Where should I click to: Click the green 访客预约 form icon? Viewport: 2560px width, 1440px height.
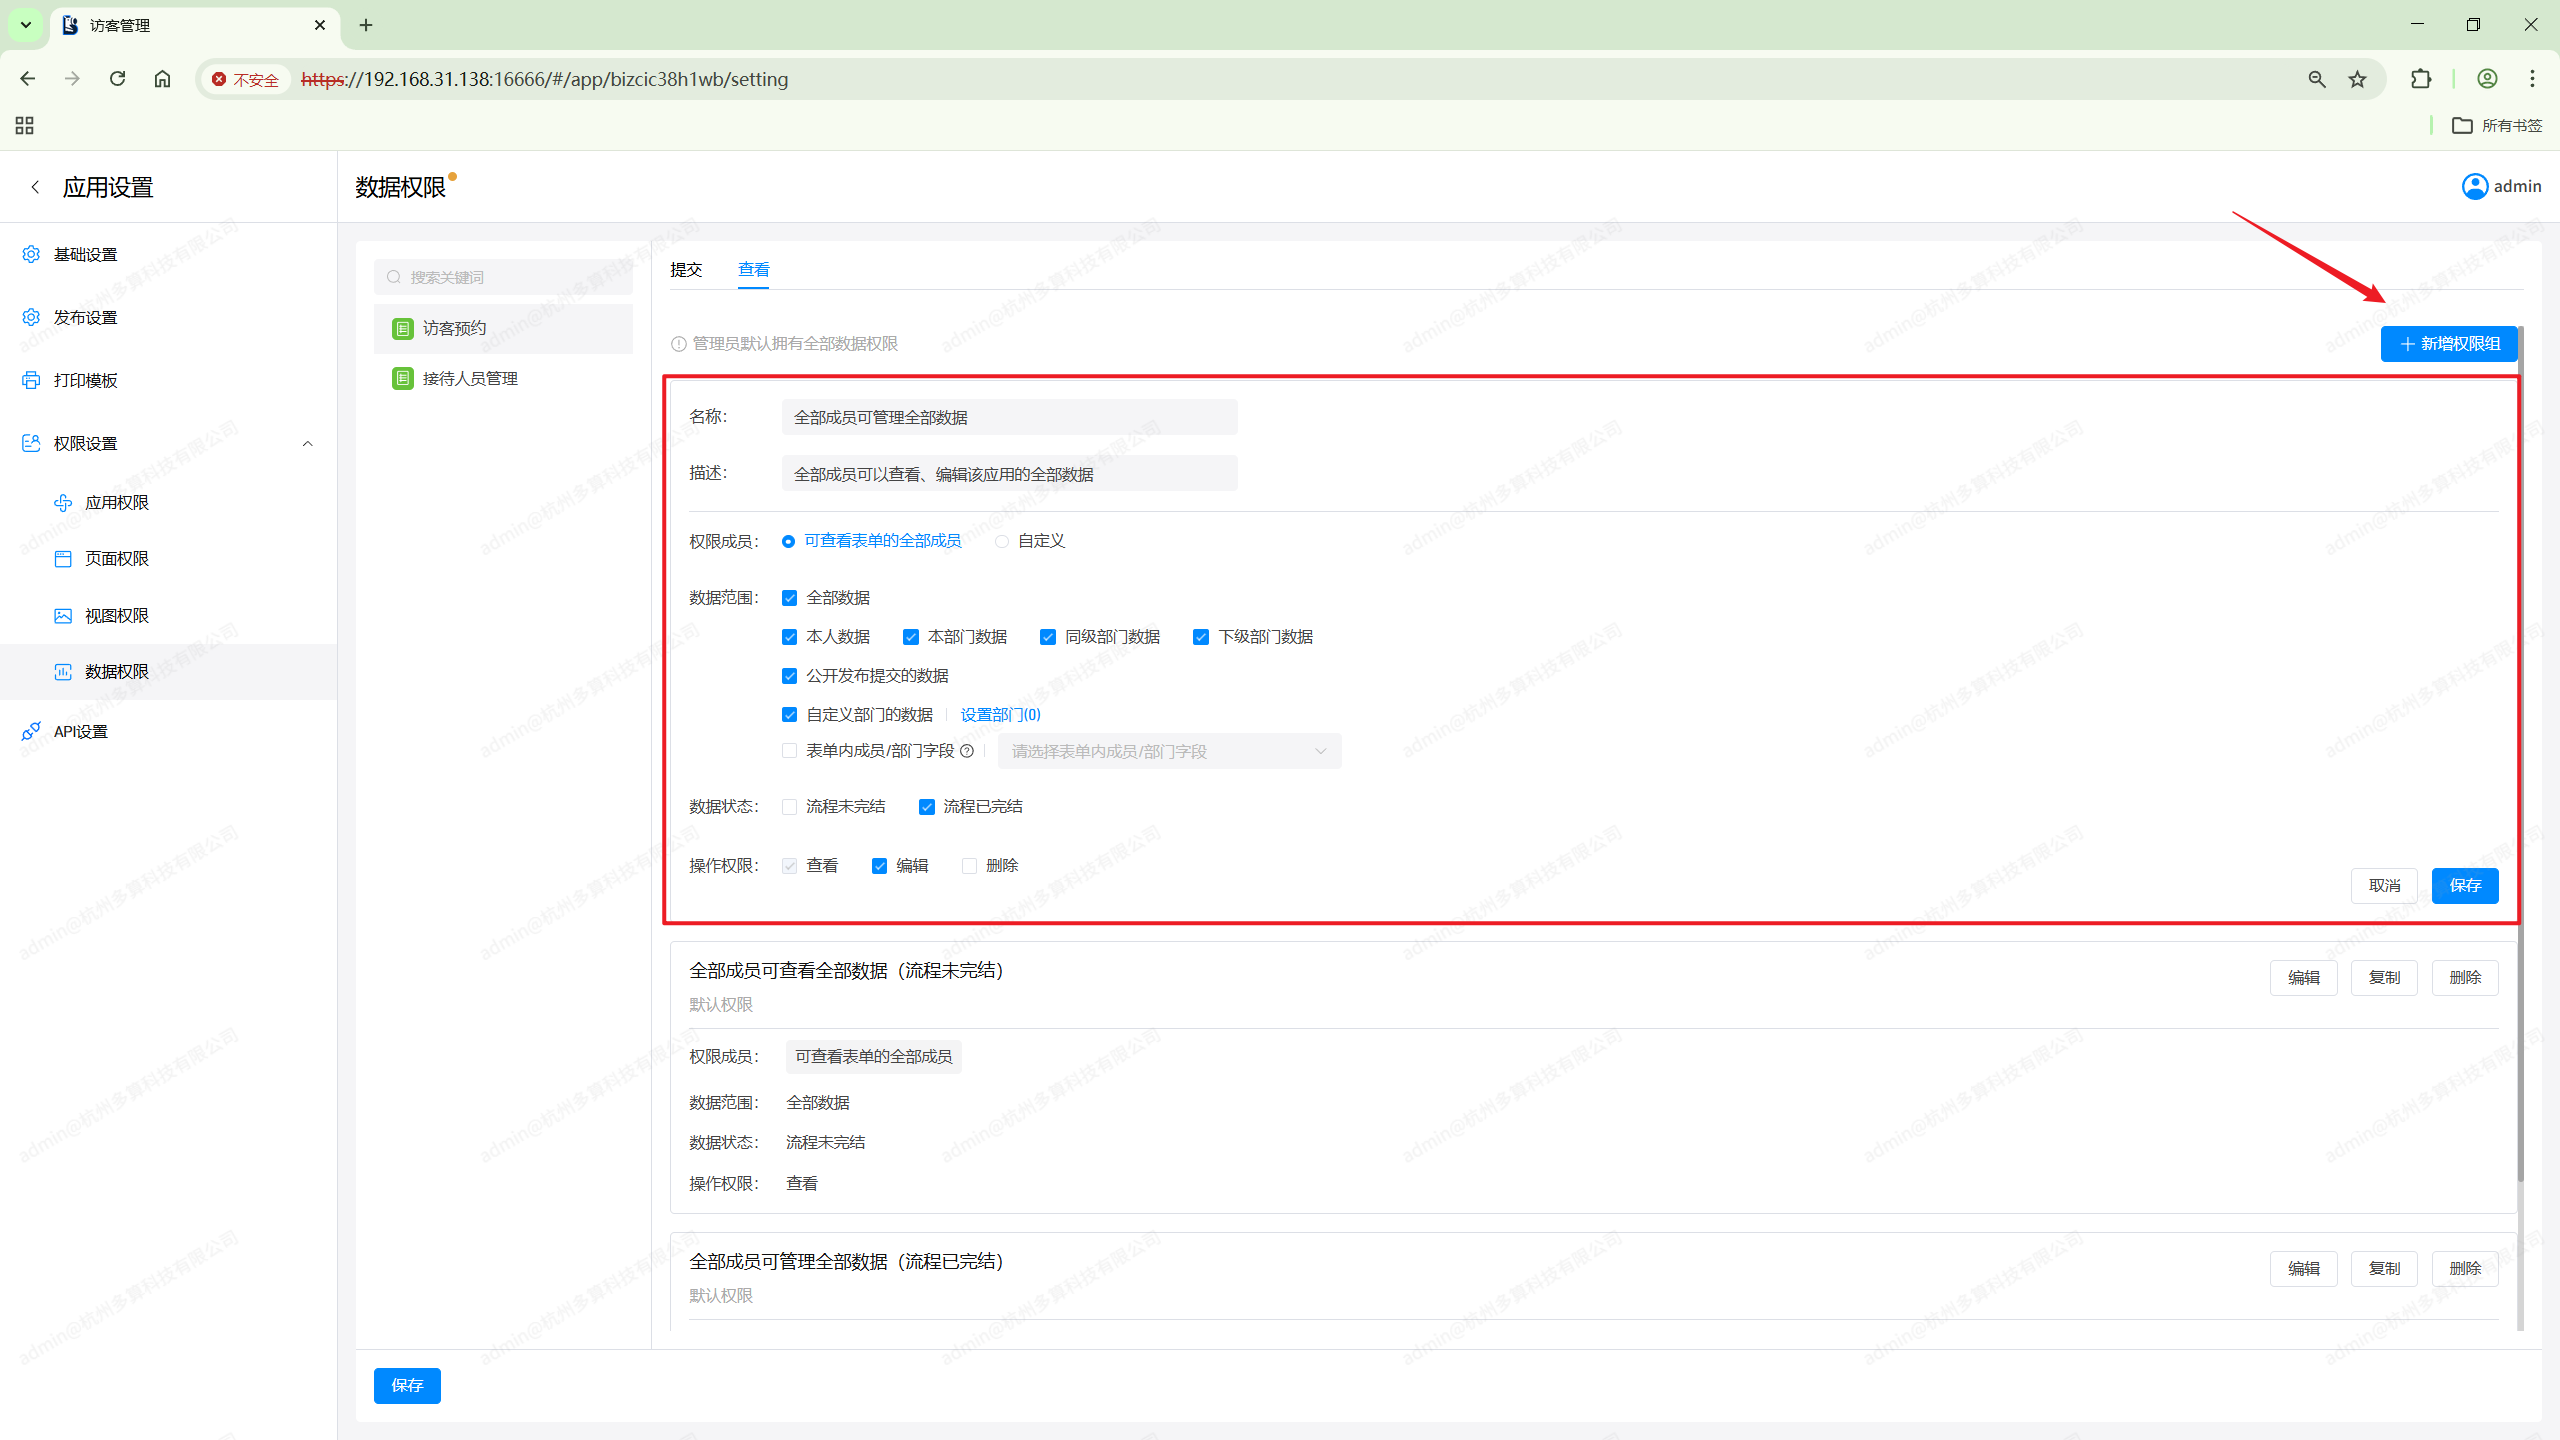click(x=403, y=328)
